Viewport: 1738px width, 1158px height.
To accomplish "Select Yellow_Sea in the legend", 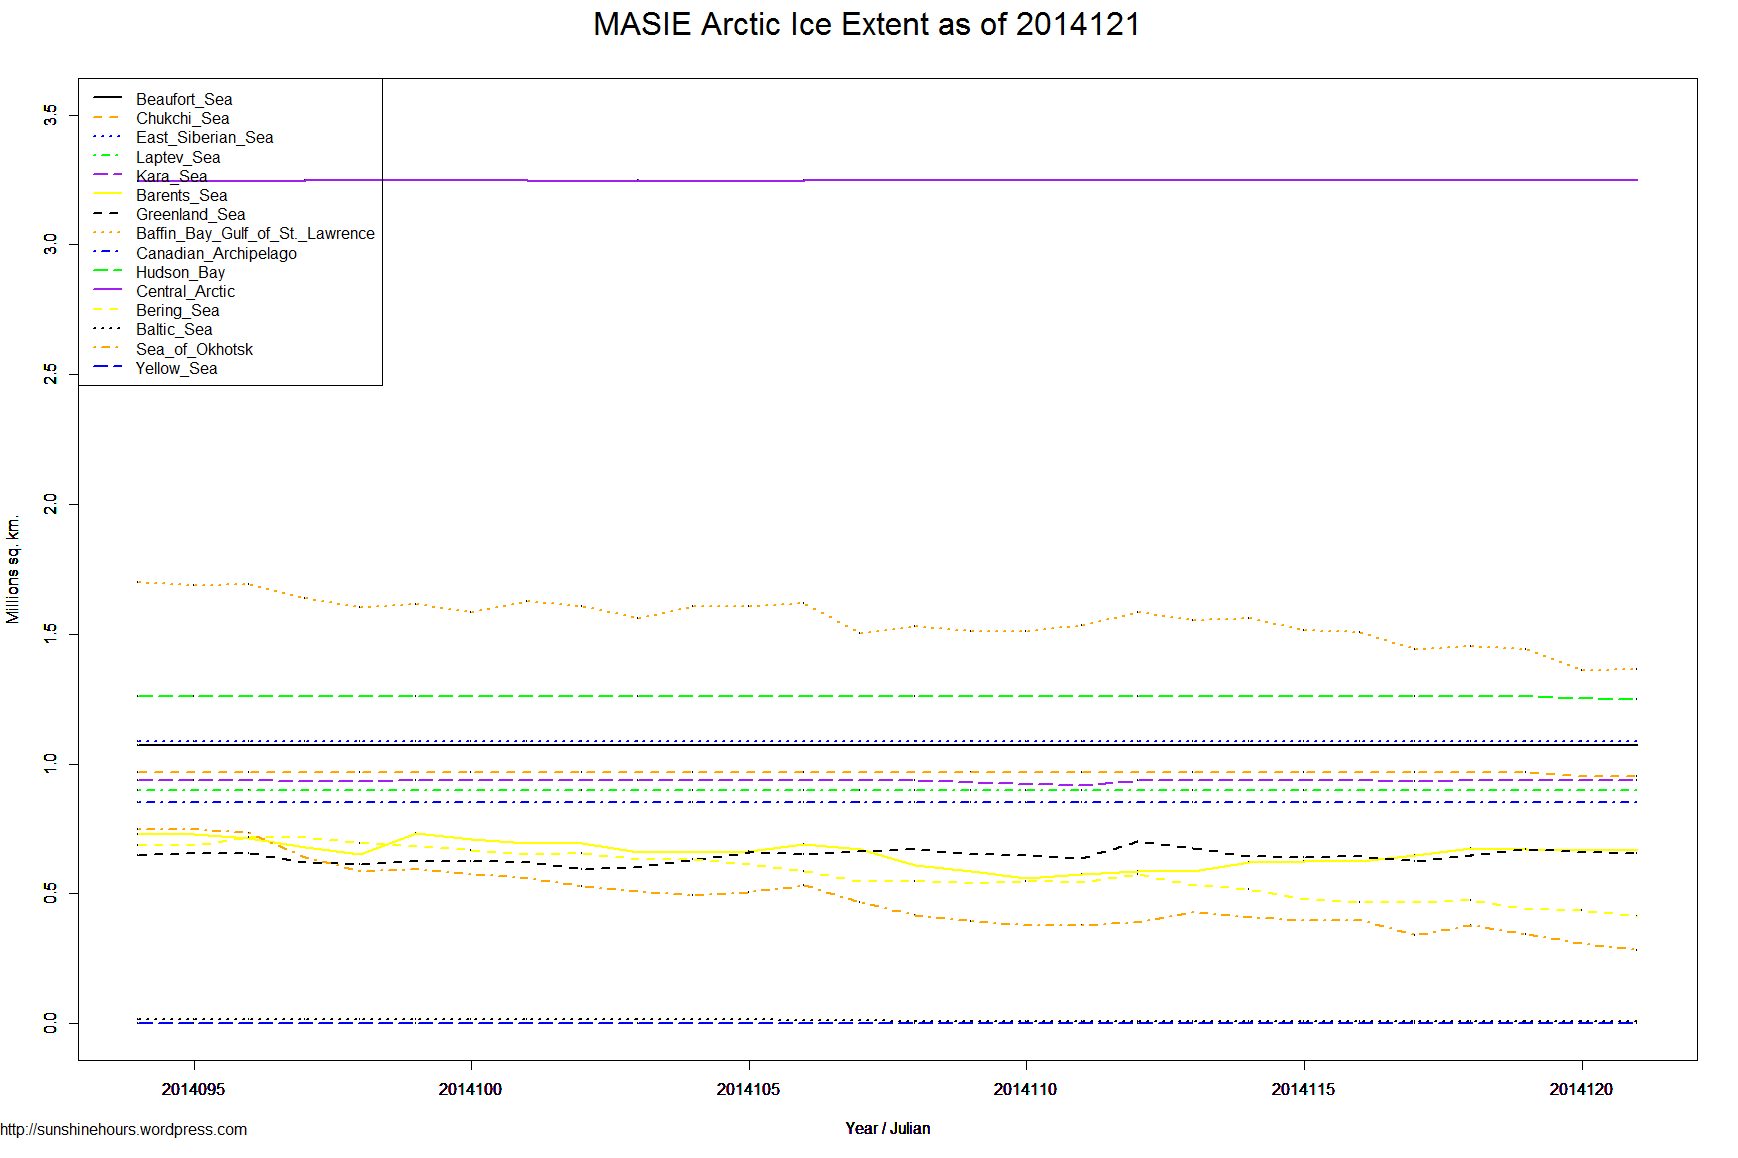I will pos(176,368).
